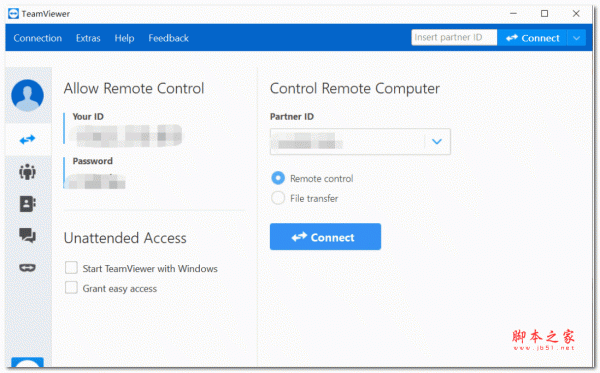The height and width of the screenshot is (373, 600).
Task: Click the Insert partner ID field
Action: (454, 37)
